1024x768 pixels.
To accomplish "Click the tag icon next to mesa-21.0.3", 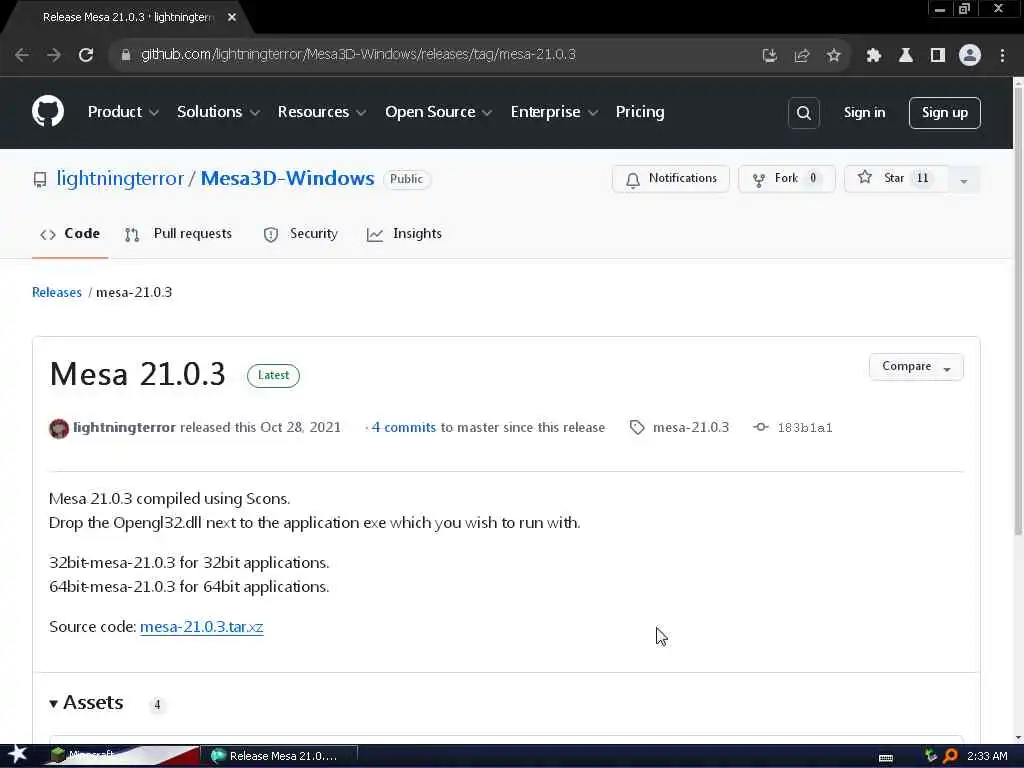I will click(x=637, y=428).
